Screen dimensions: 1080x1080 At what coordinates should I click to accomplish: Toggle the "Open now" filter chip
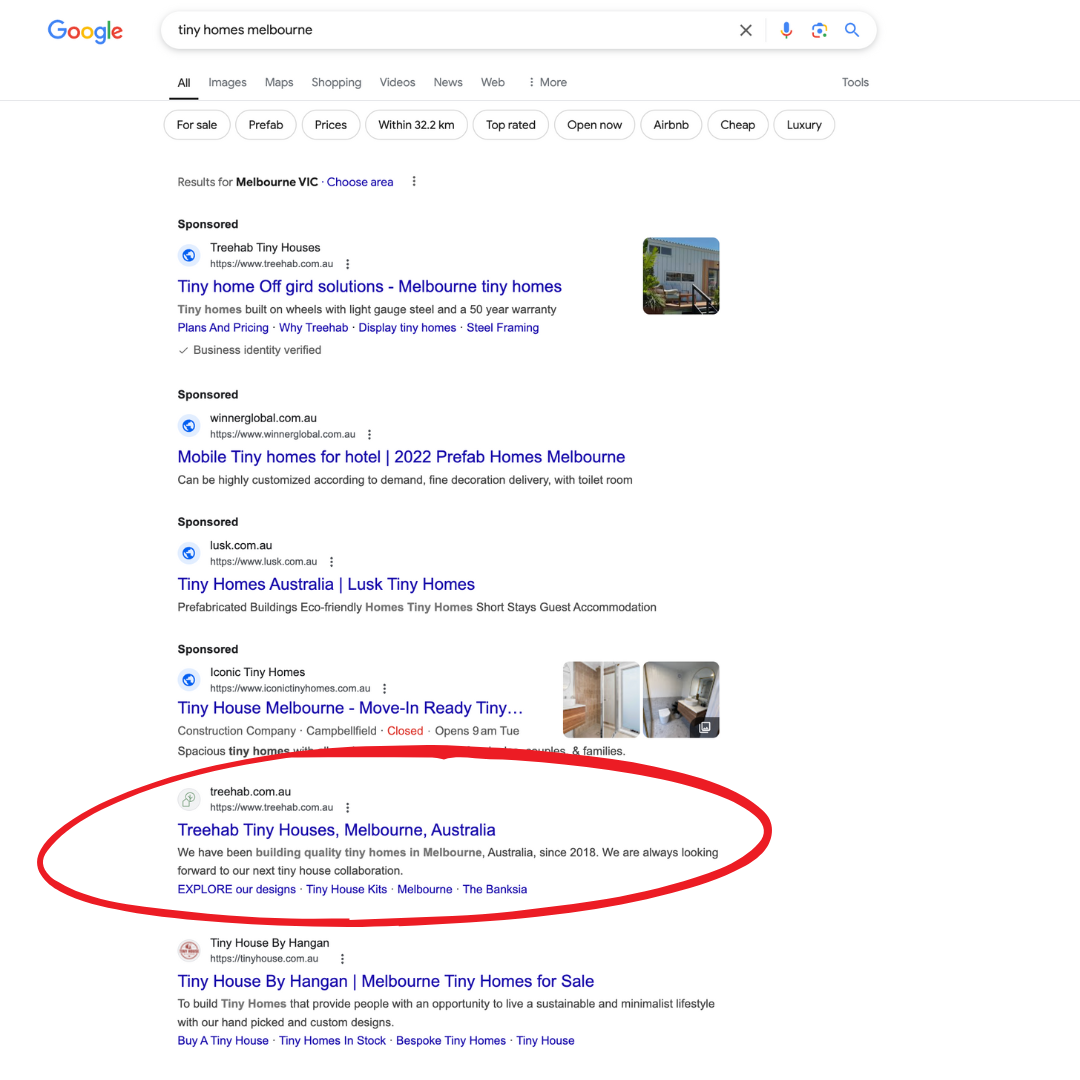pos(594,125)
